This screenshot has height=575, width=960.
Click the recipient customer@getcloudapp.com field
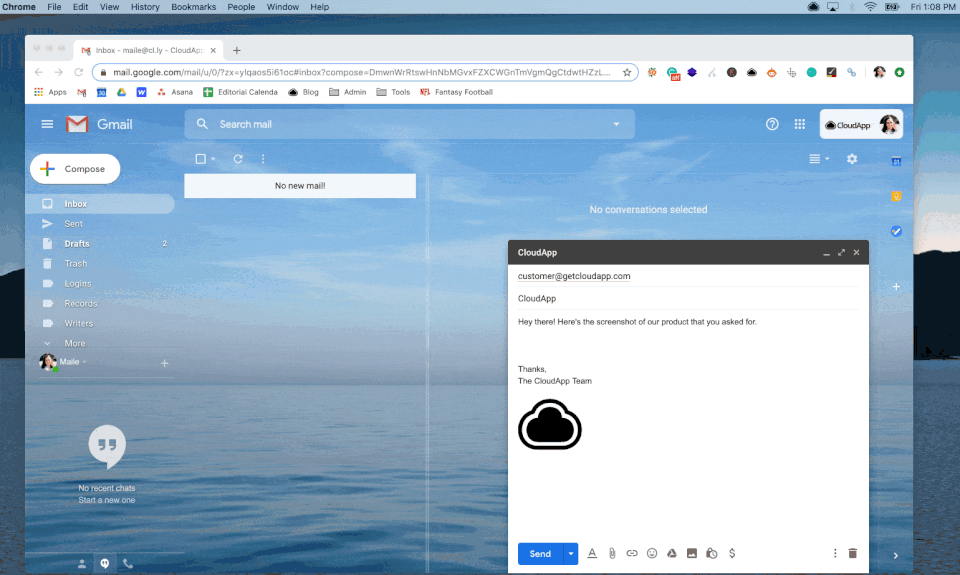click(x=688, y=276)
